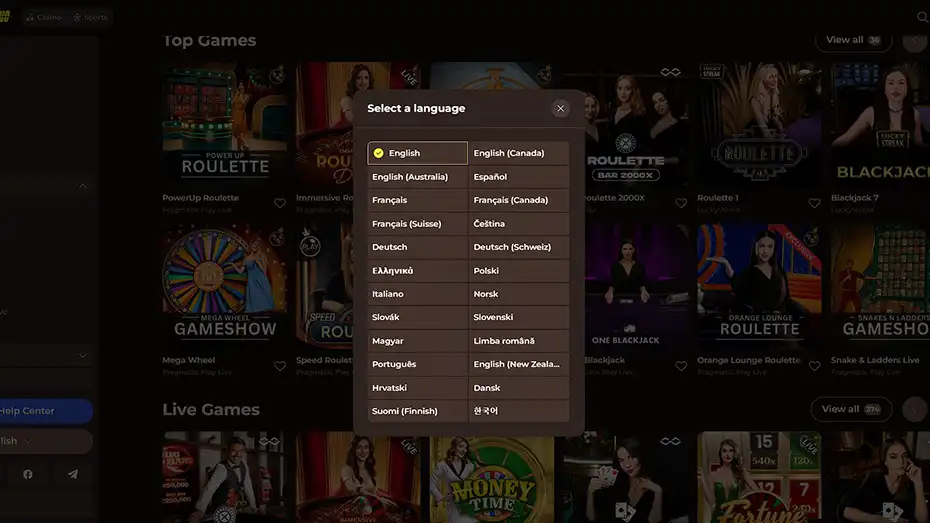View all Top Games
This screenshot has height=523, width=930.
click(853, 40)
